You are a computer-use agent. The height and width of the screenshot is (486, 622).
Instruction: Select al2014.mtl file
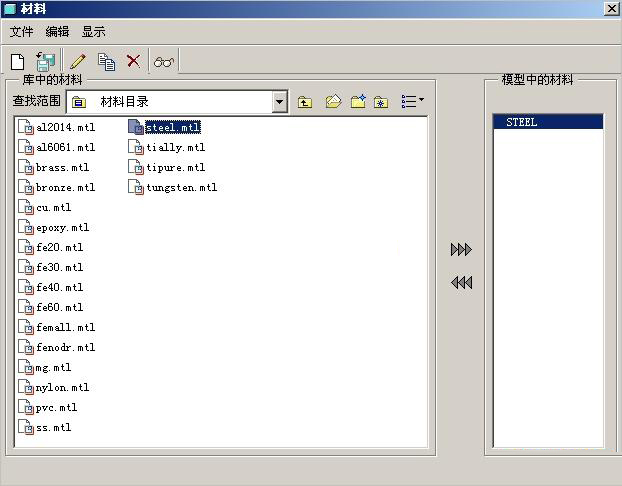pos(57,127)
